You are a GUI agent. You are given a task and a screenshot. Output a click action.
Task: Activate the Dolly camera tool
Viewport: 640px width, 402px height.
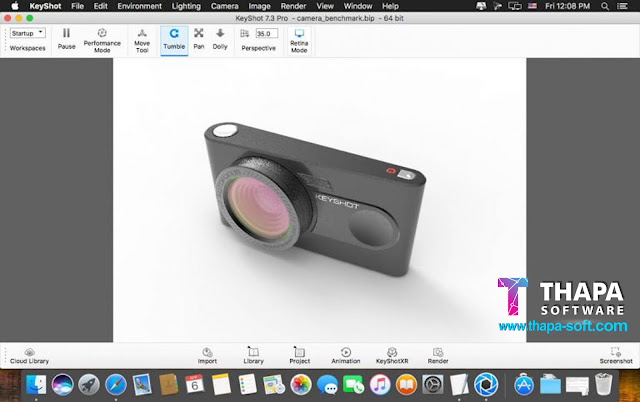pyautogui.click(x=220, y=39)
